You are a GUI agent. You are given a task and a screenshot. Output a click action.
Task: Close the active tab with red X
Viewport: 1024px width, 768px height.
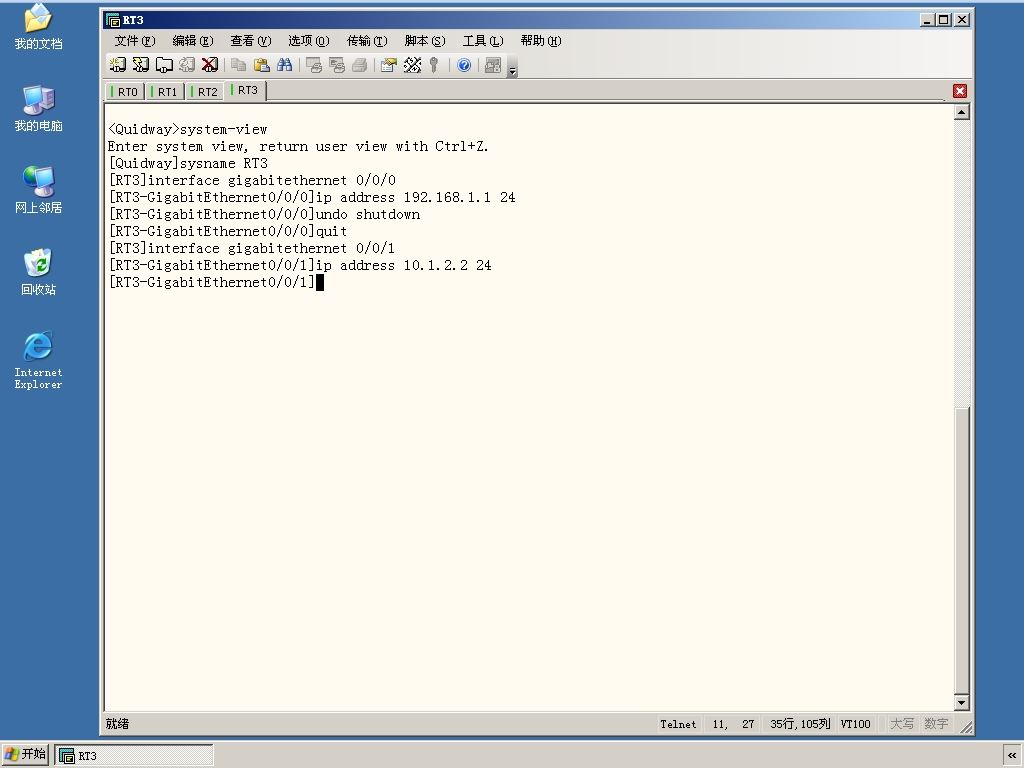[960, 91]
